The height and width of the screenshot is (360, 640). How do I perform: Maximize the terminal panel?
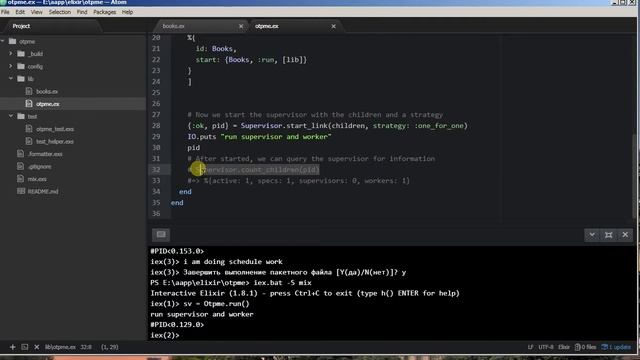pos(609,235)
